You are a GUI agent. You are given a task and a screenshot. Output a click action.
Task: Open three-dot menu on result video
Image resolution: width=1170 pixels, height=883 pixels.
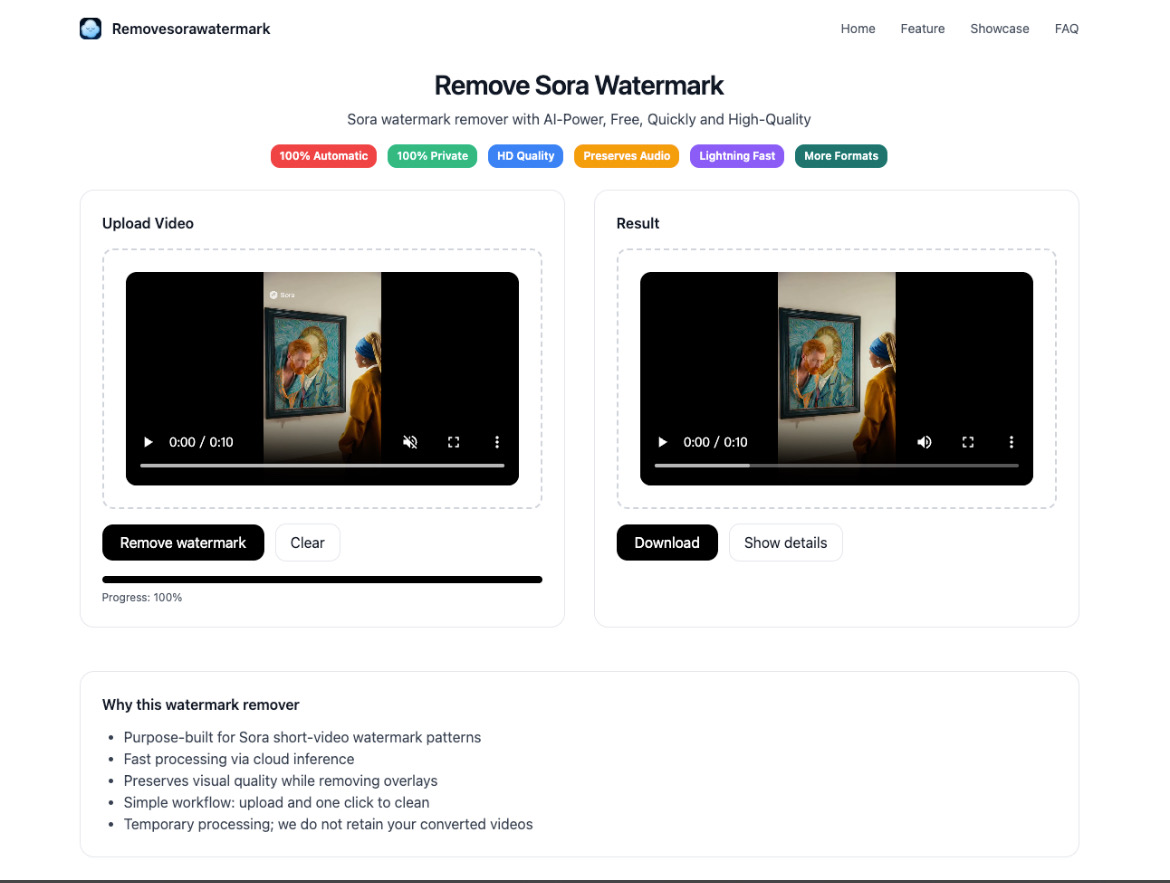[1011, 442]
